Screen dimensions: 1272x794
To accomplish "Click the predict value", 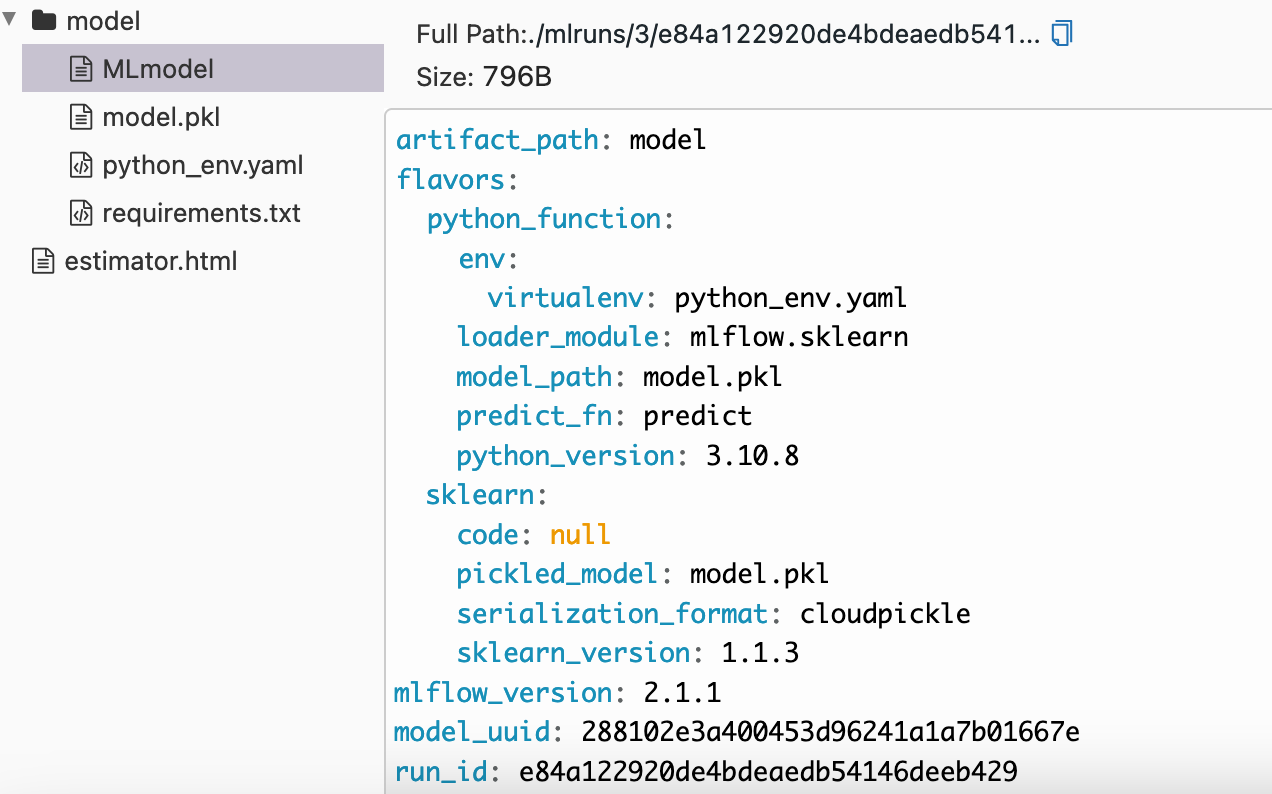I will click(x=698, y=416).
